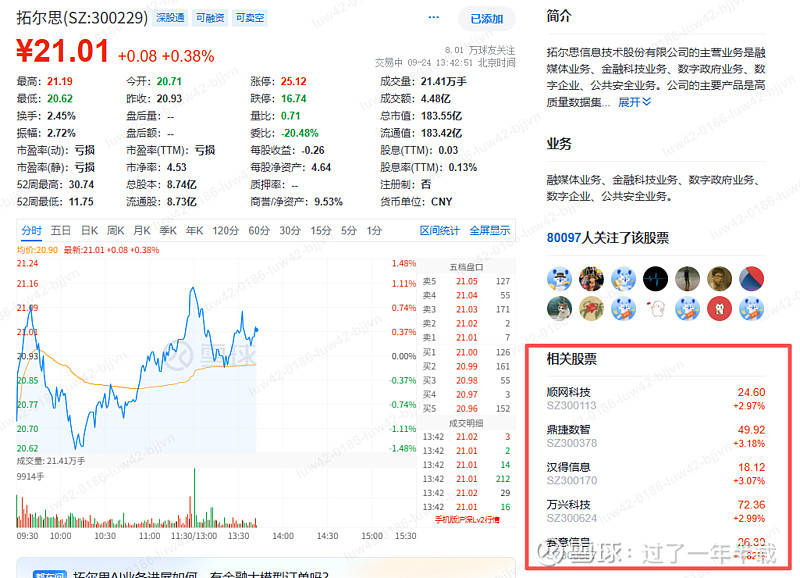The width and height of the screenshot is (800, 578).
Task: Click sell level 卖5 at 21.05
Action: tap(466, 281)
